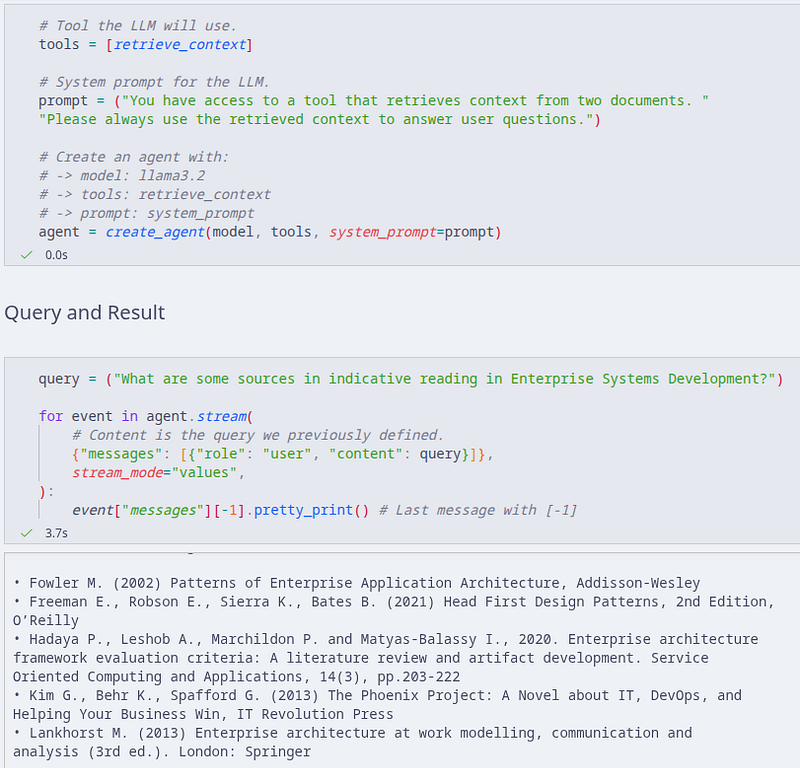Viewport: 800px width, 768px height.
Task: Click the comment '# -> prompt: system_prompt'
Action: tap(146, 213)
